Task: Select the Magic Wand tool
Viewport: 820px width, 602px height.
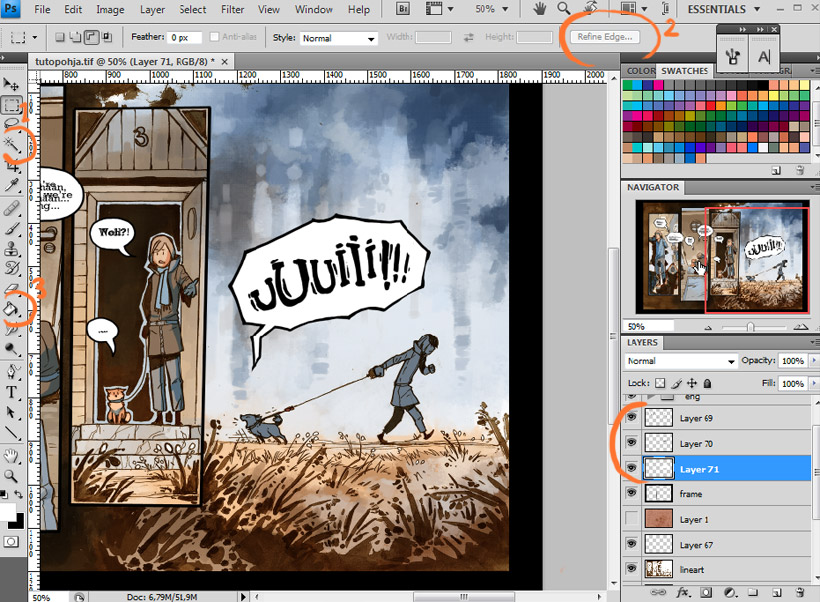Action: click(11, 145)
